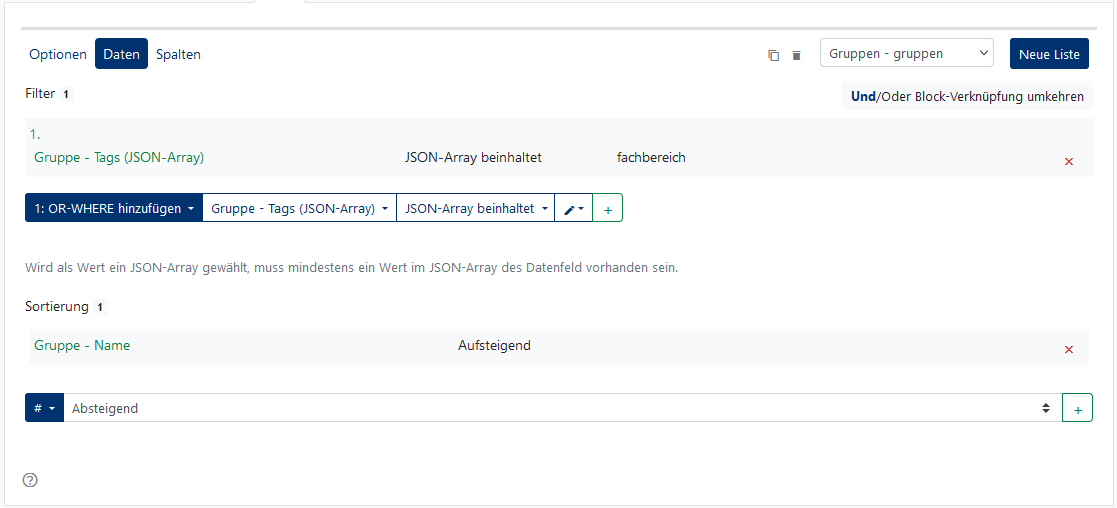Expand 1: OR-WHERE hinzufügen dropdown
This screenshot has height=508, width=1117.
coord(114,208)
